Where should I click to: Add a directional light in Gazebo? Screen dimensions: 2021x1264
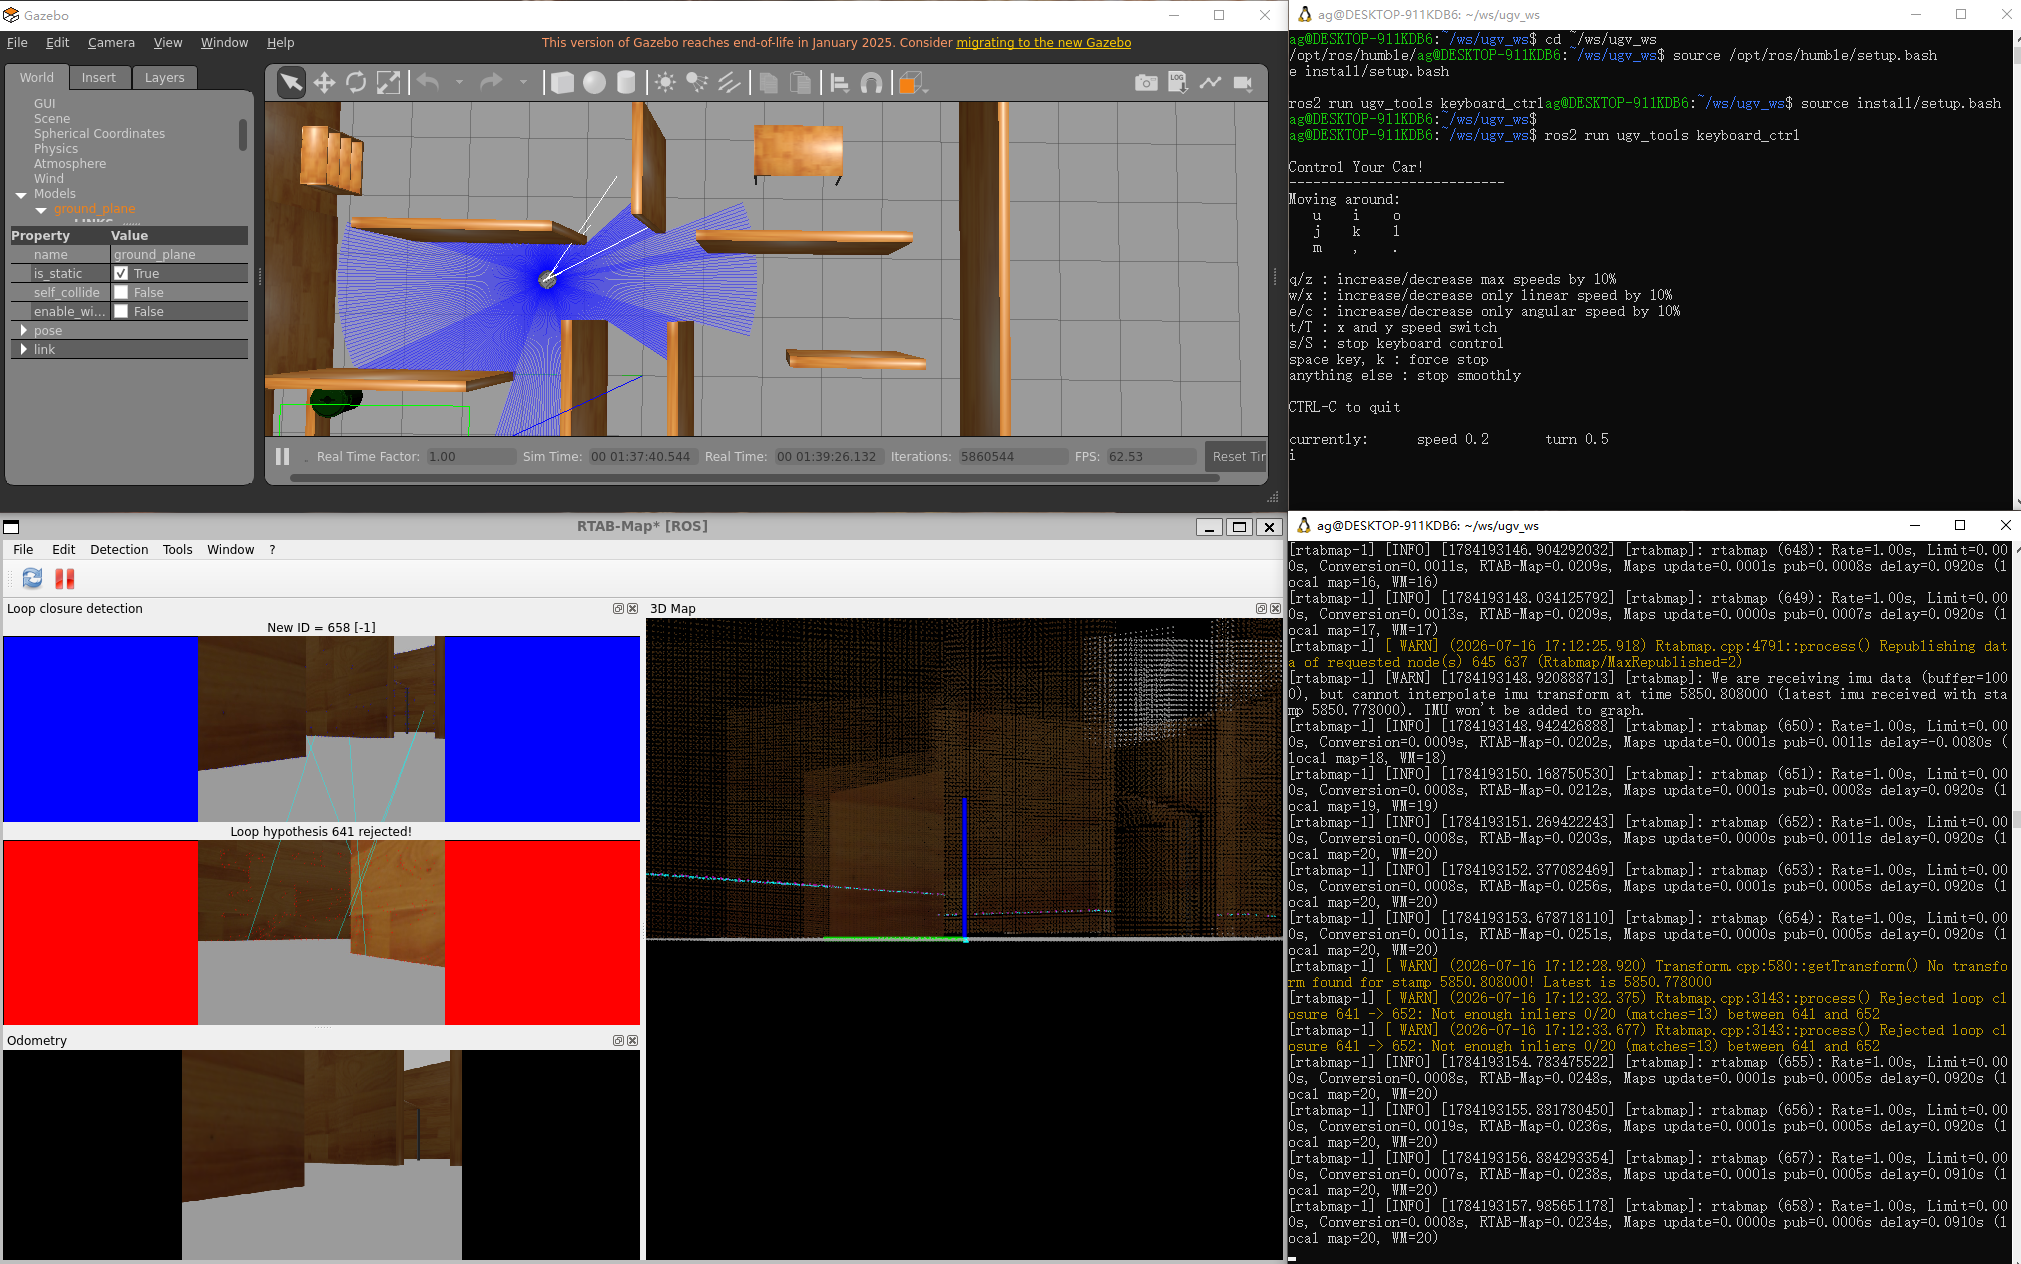coord(729,83)
